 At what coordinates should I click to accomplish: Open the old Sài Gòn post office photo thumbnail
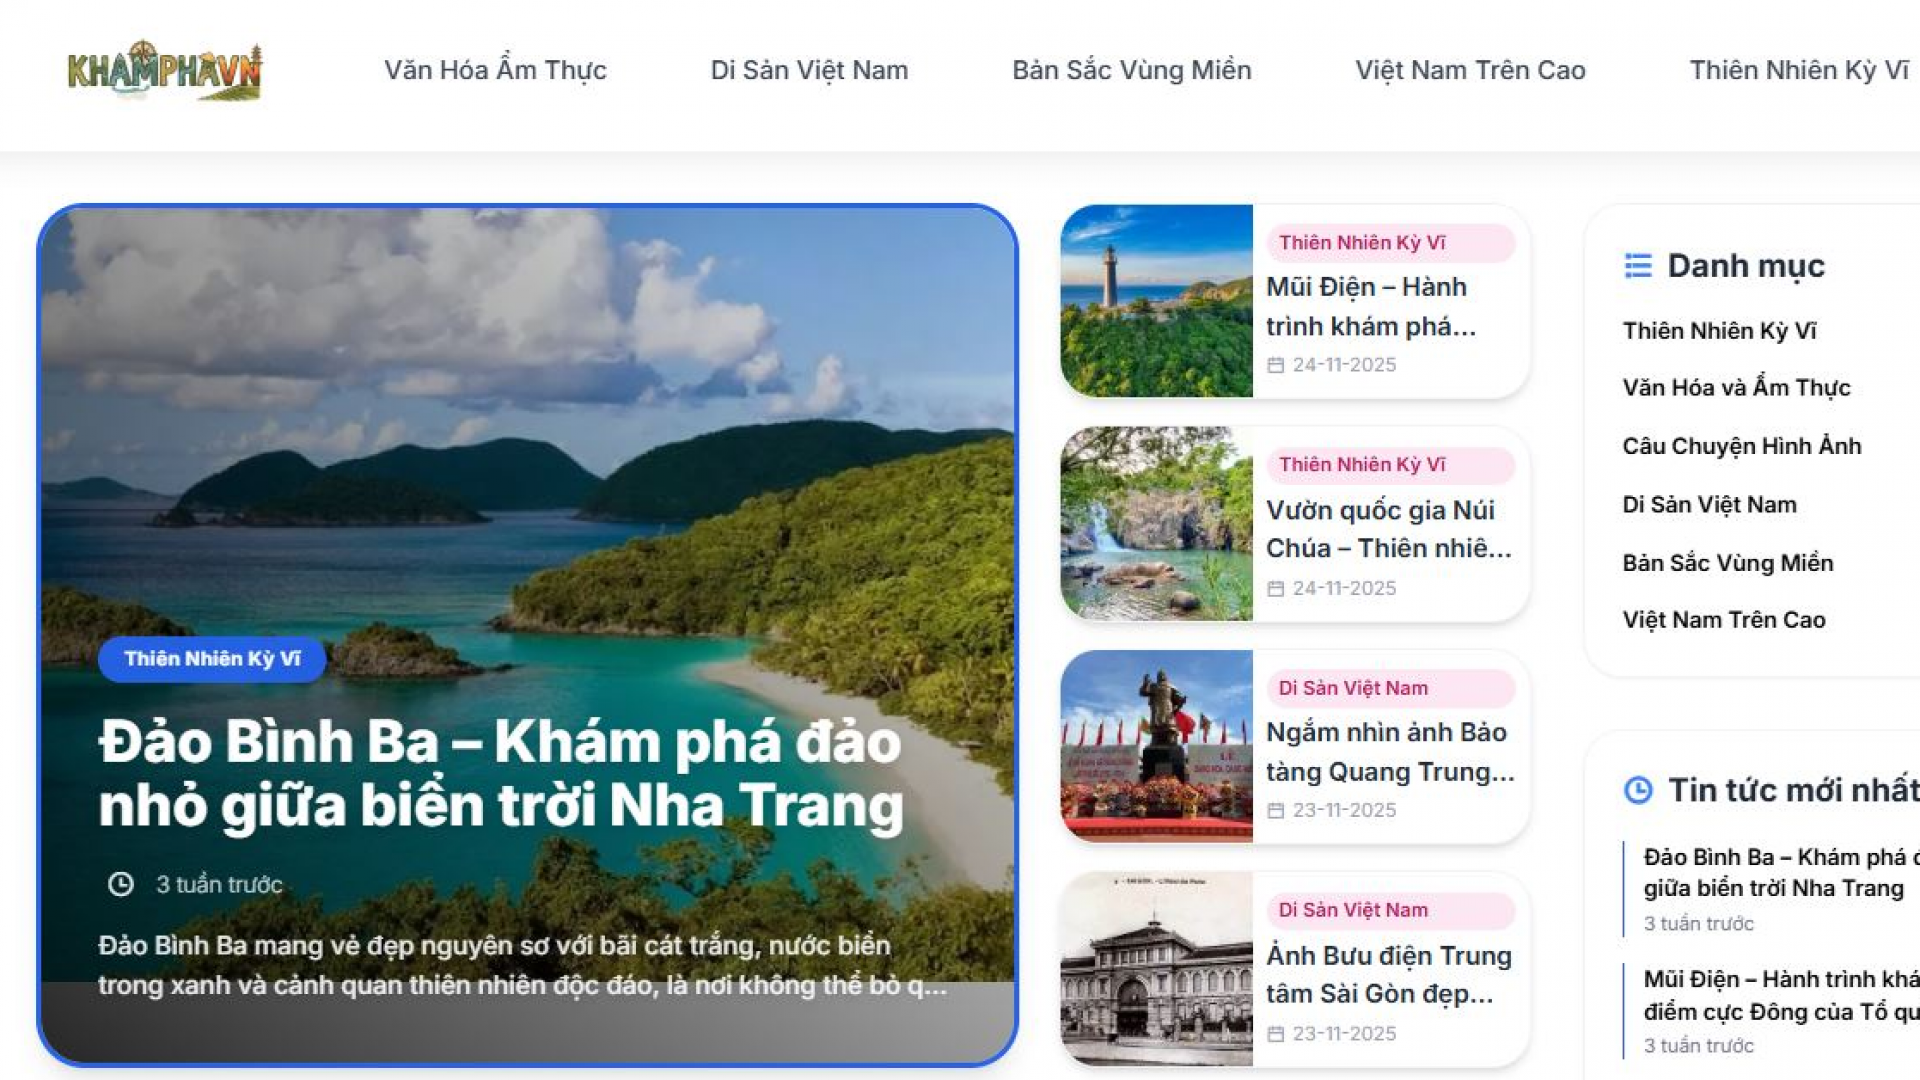(1156, 969)
